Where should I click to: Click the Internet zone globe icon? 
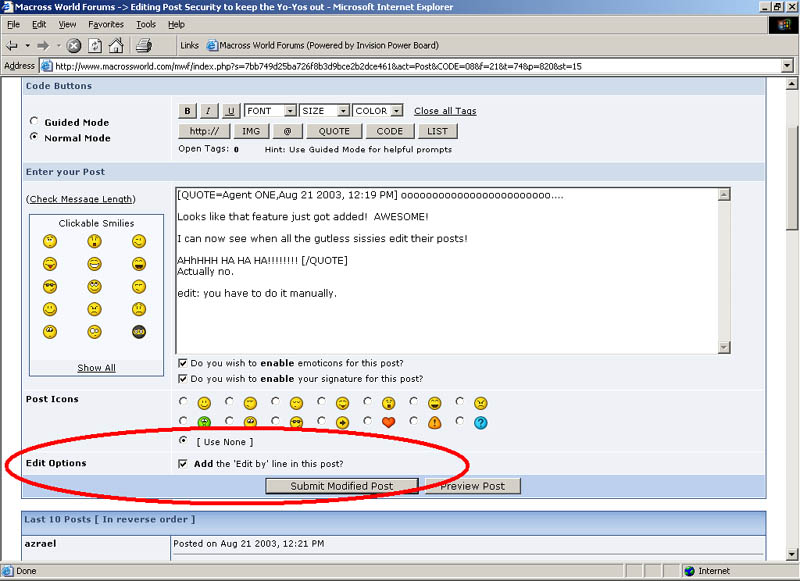coord(690,571)
